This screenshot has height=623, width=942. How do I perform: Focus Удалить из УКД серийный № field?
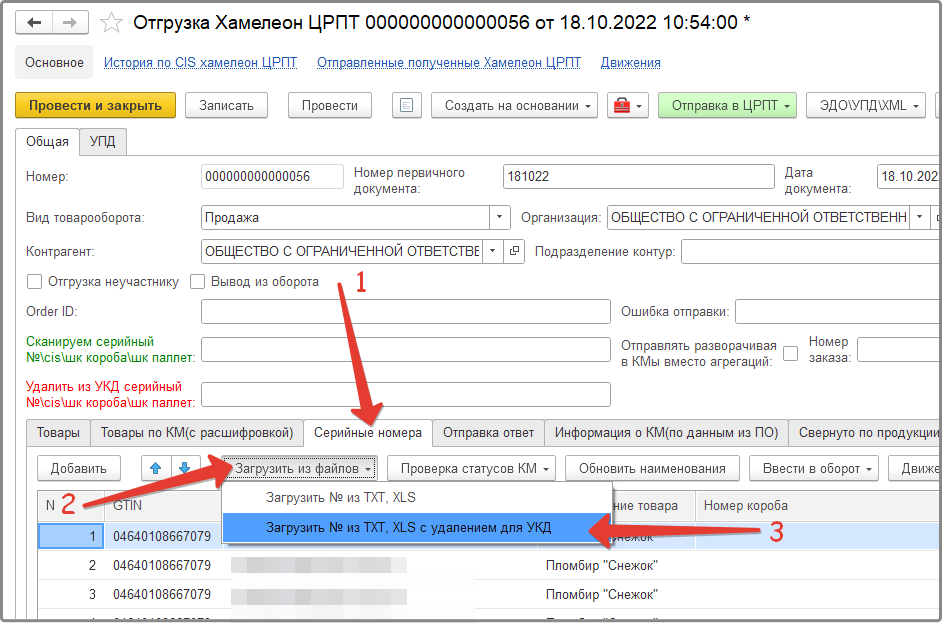point(406,395)
